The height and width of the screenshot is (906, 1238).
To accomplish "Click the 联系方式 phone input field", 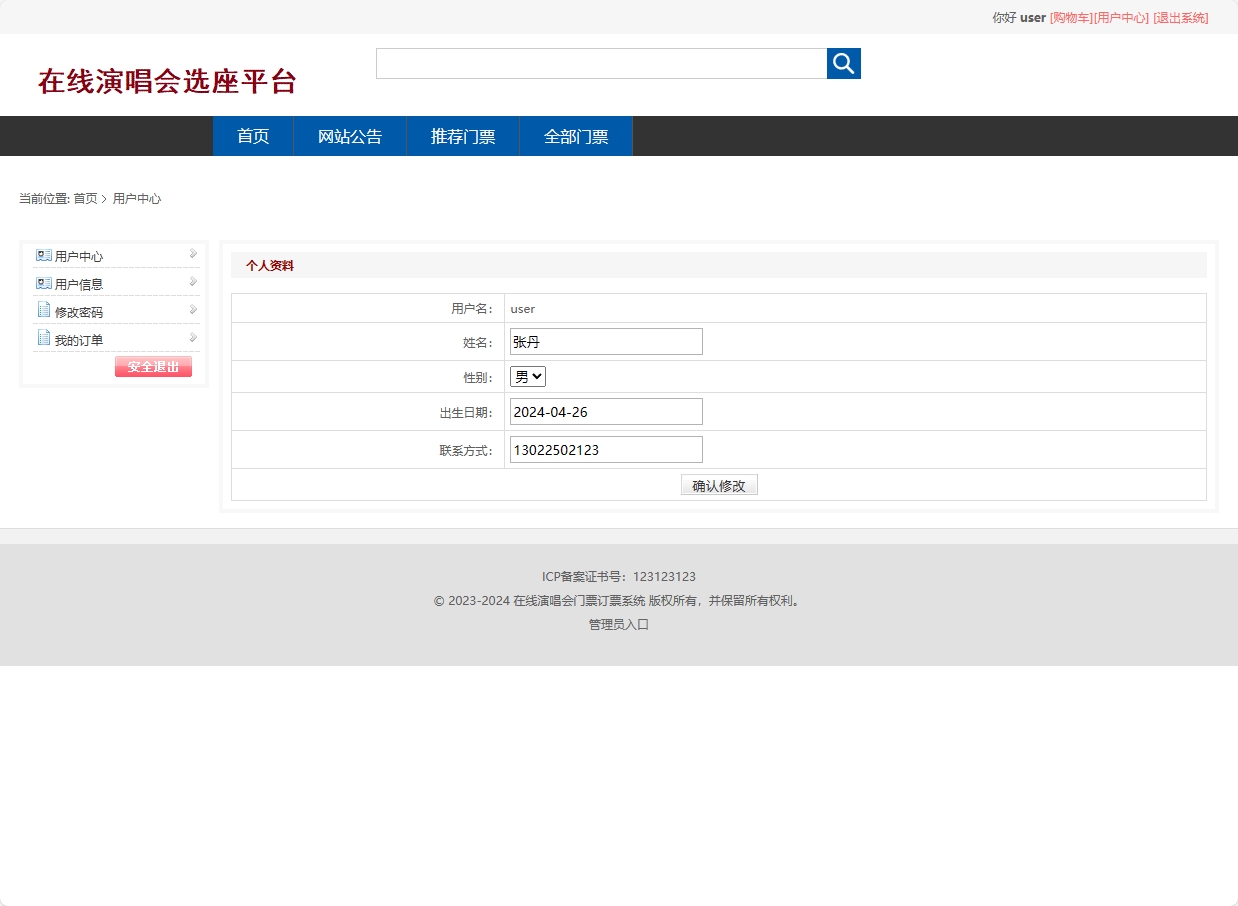I will tap(605, 449).
